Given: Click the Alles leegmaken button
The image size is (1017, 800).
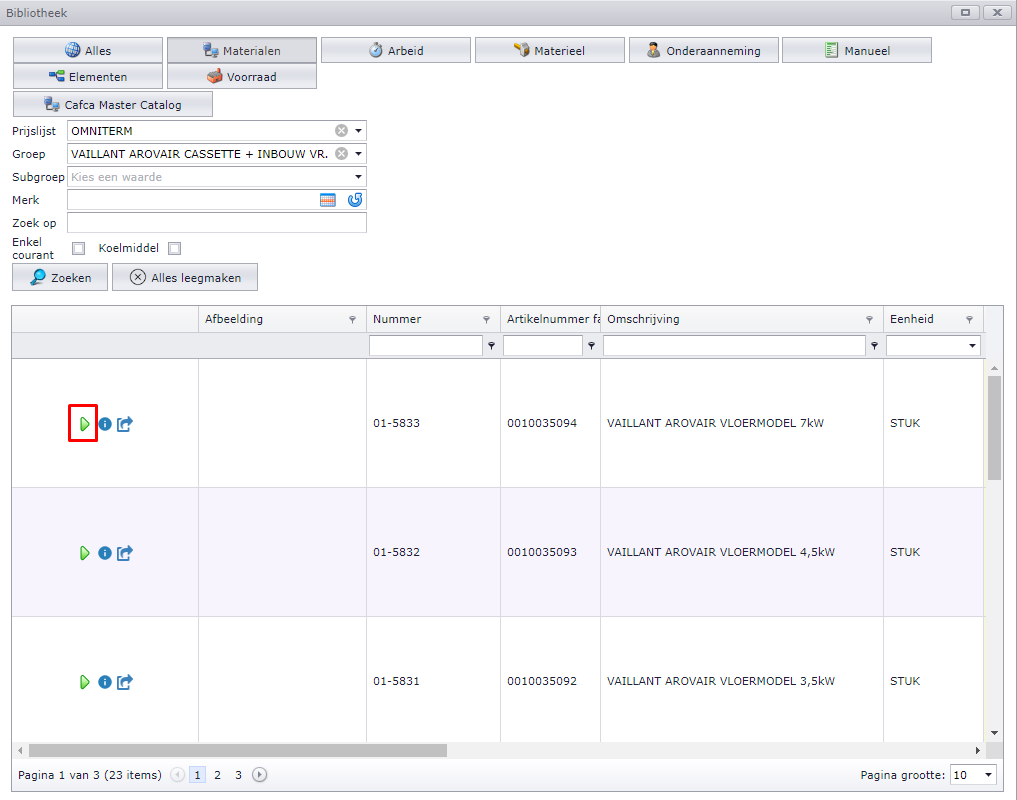Looking at the screenshot, I should (x=185, y=277).
